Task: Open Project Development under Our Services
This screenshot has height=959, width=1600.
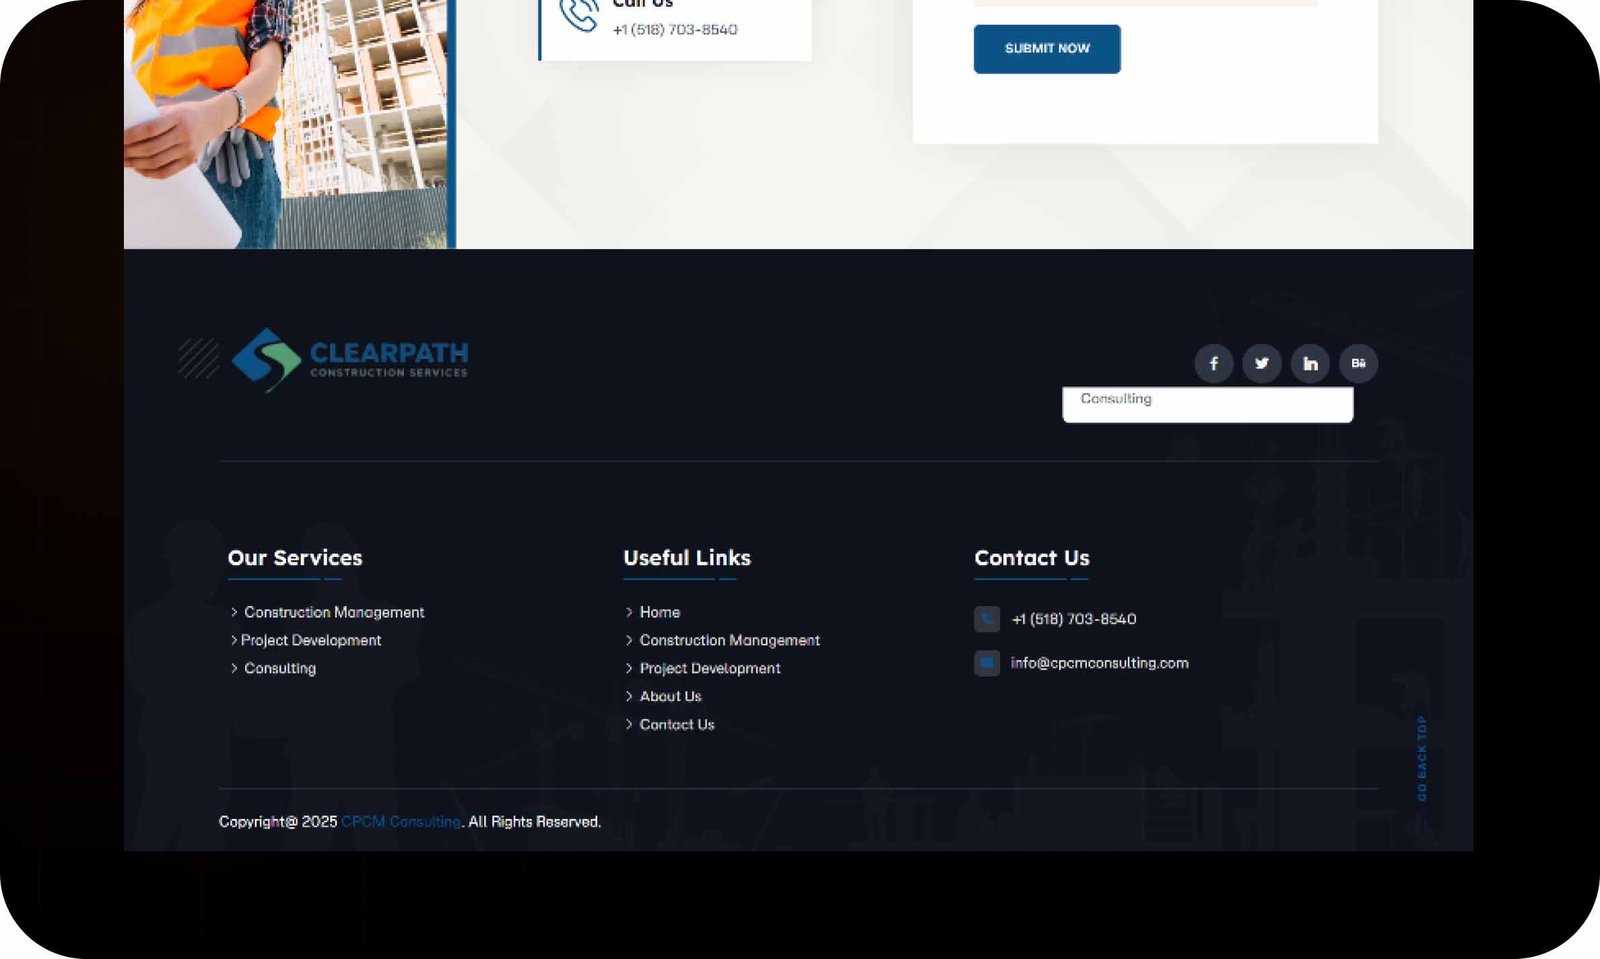Action: click(x=311, y=640)
